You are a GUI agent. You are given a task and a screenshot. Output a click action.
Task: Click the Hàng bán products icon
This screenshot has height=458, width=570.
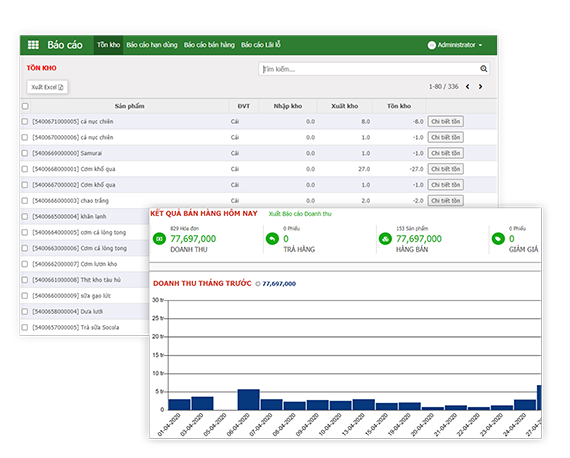click(x=385, y=239)
